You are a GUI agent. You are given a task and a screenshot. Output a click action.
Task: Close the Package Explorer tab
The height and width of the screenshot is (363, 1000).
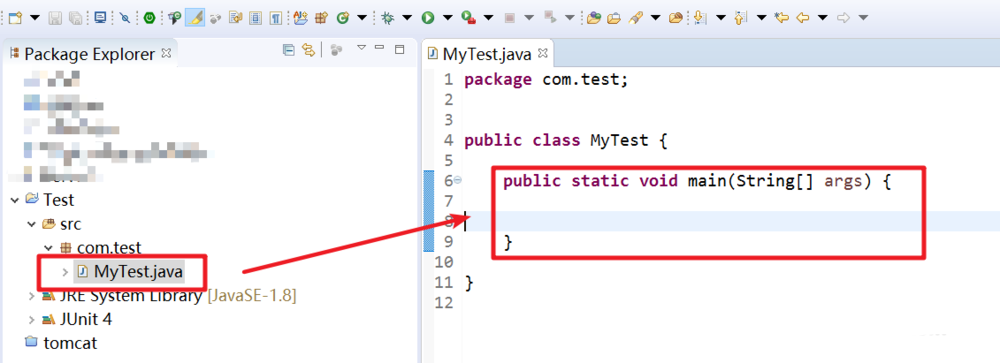pyautogui.click(x=166, y=53)
